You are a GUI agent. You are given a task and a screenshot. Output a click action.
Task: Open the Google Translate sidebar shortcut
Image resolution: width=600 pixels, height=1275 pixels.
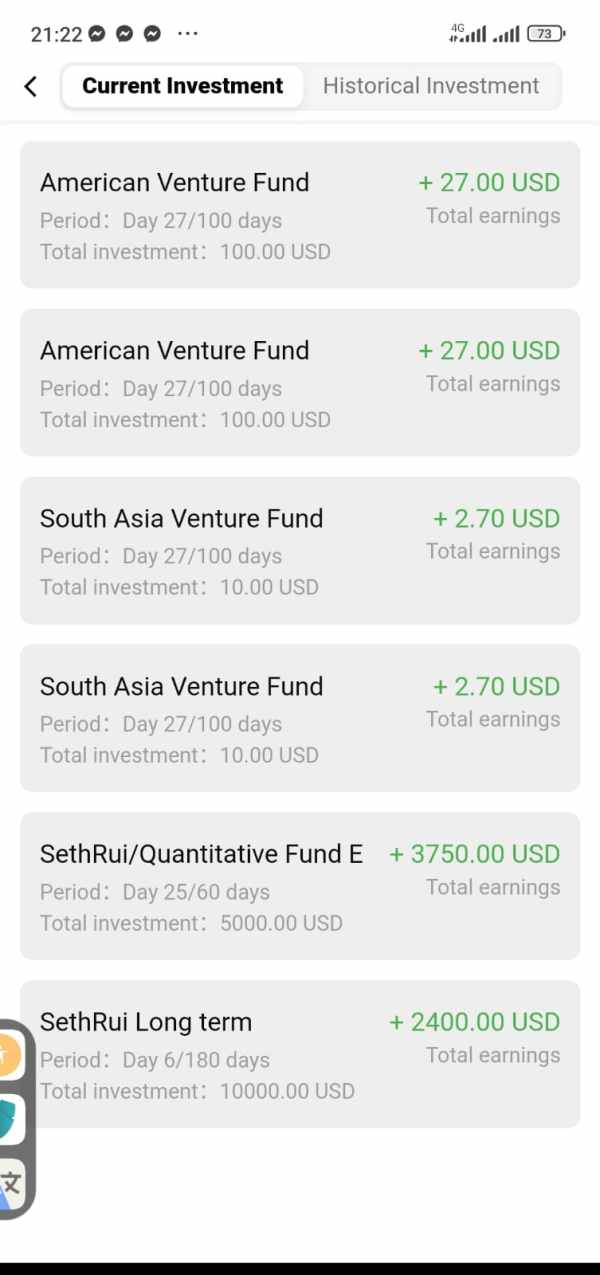pos(10,1185)
